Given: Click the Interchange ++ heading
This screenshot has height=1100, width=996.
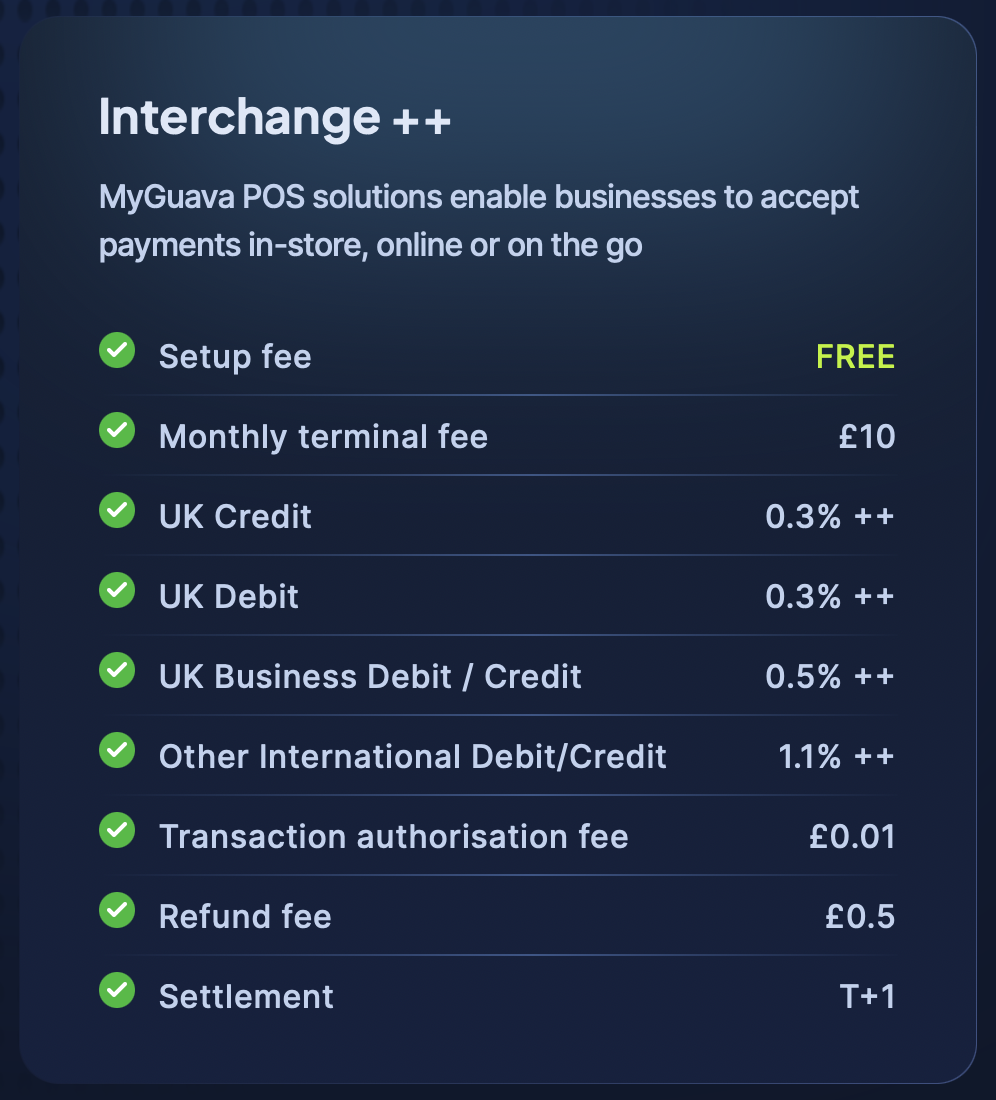Looking at the screenshot, I should tap(274, 118).
